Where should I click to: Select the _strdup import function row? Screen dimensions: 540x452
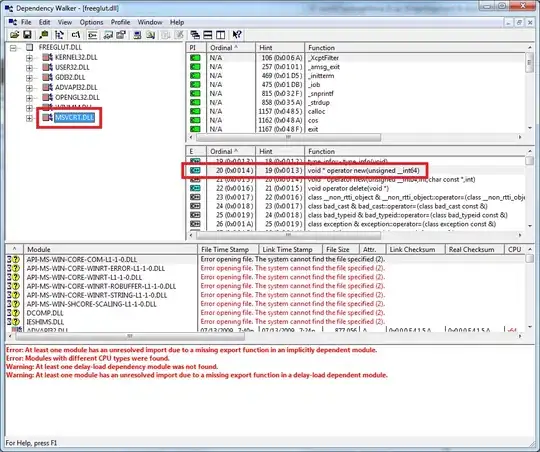tap(355, 102)
